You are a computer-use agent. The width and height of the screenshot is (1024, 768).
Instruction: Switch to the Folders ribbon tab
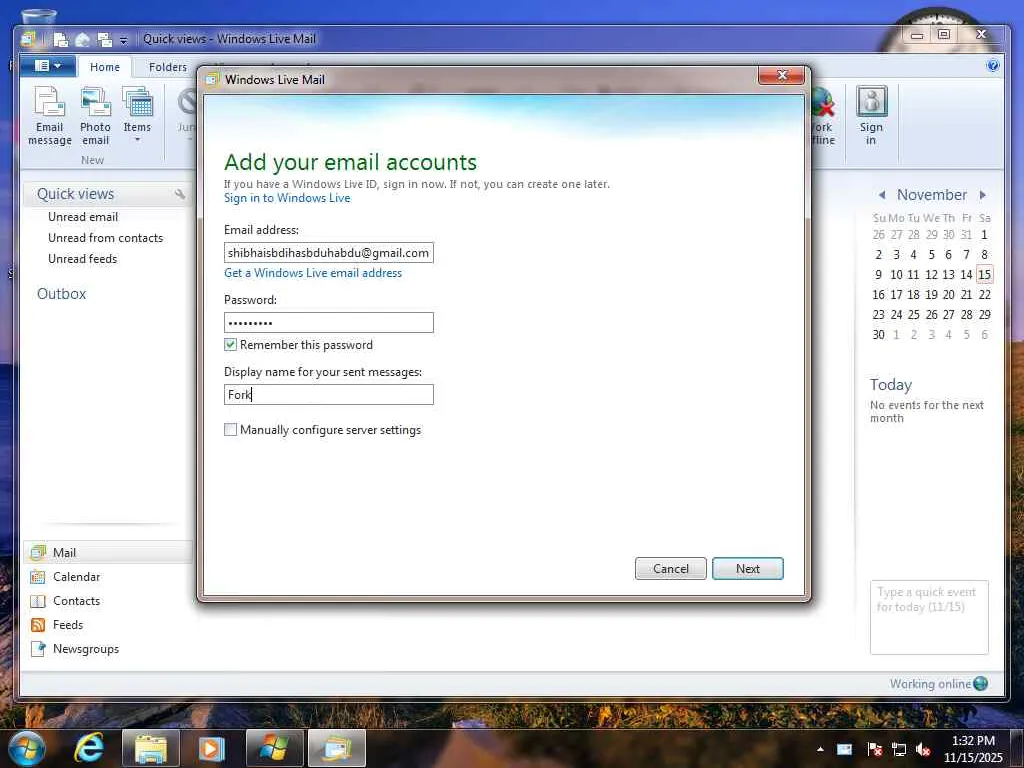pos(168,67)
